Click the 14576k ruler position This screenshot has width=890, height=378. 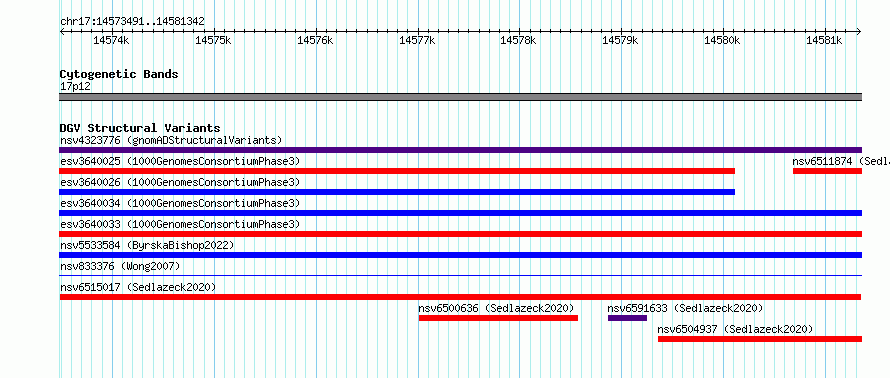pyautogui.click(x=316, y=40)
